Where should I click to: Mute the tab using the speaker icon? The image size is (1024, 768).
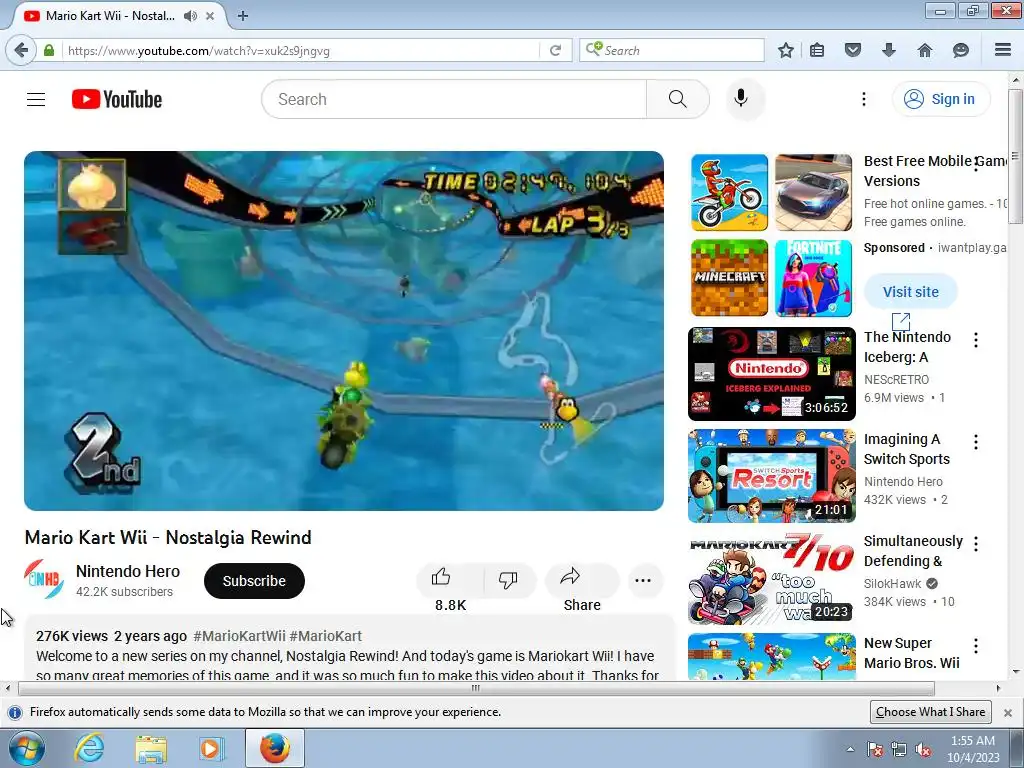(190, 16)
